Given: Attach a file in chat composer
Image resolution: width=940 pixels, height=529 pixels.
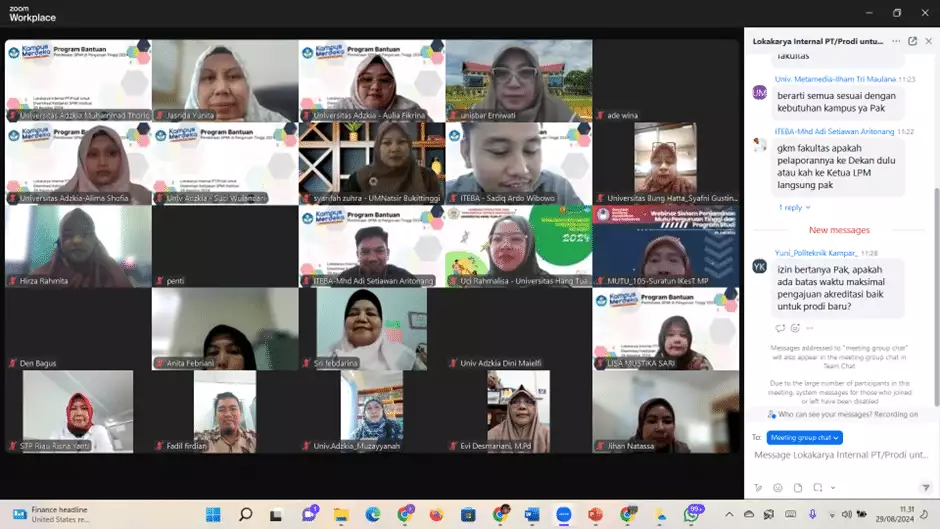Looking at the screenshot, I should point(798,488).
